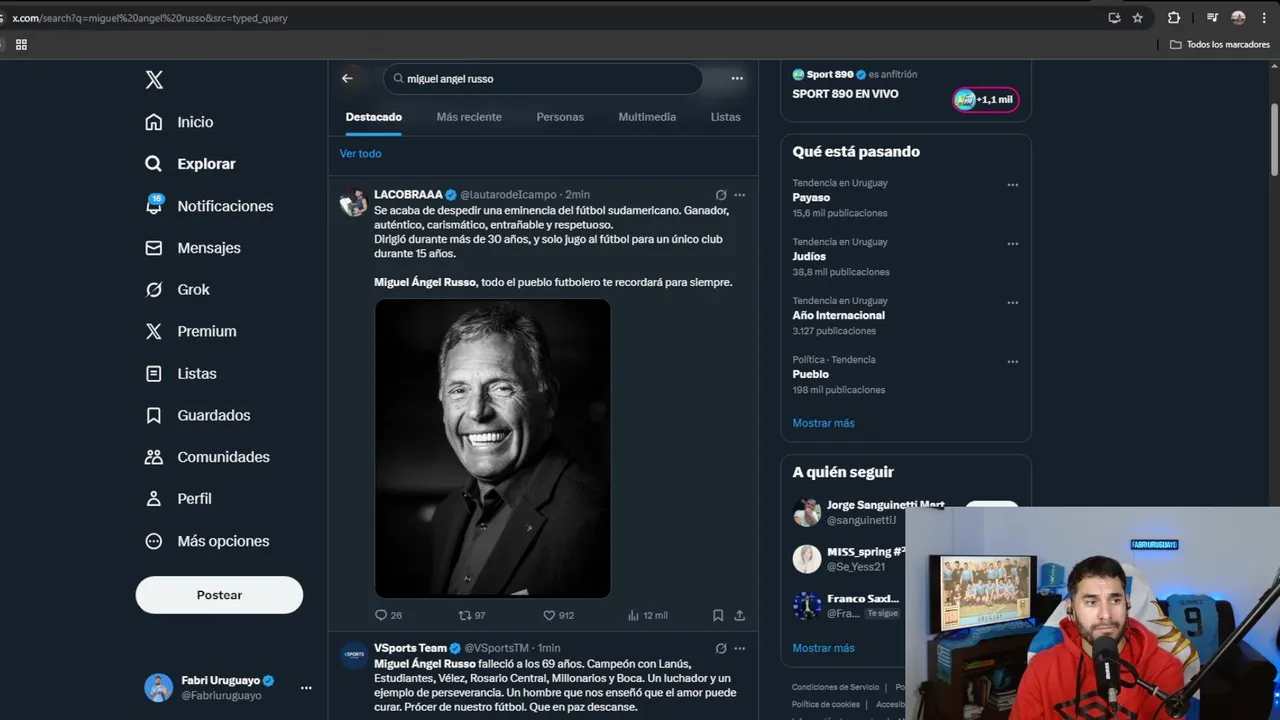1280x720 pixels.
Task: Click Grok icon on VSports Team post
Action: coord(721,648)
